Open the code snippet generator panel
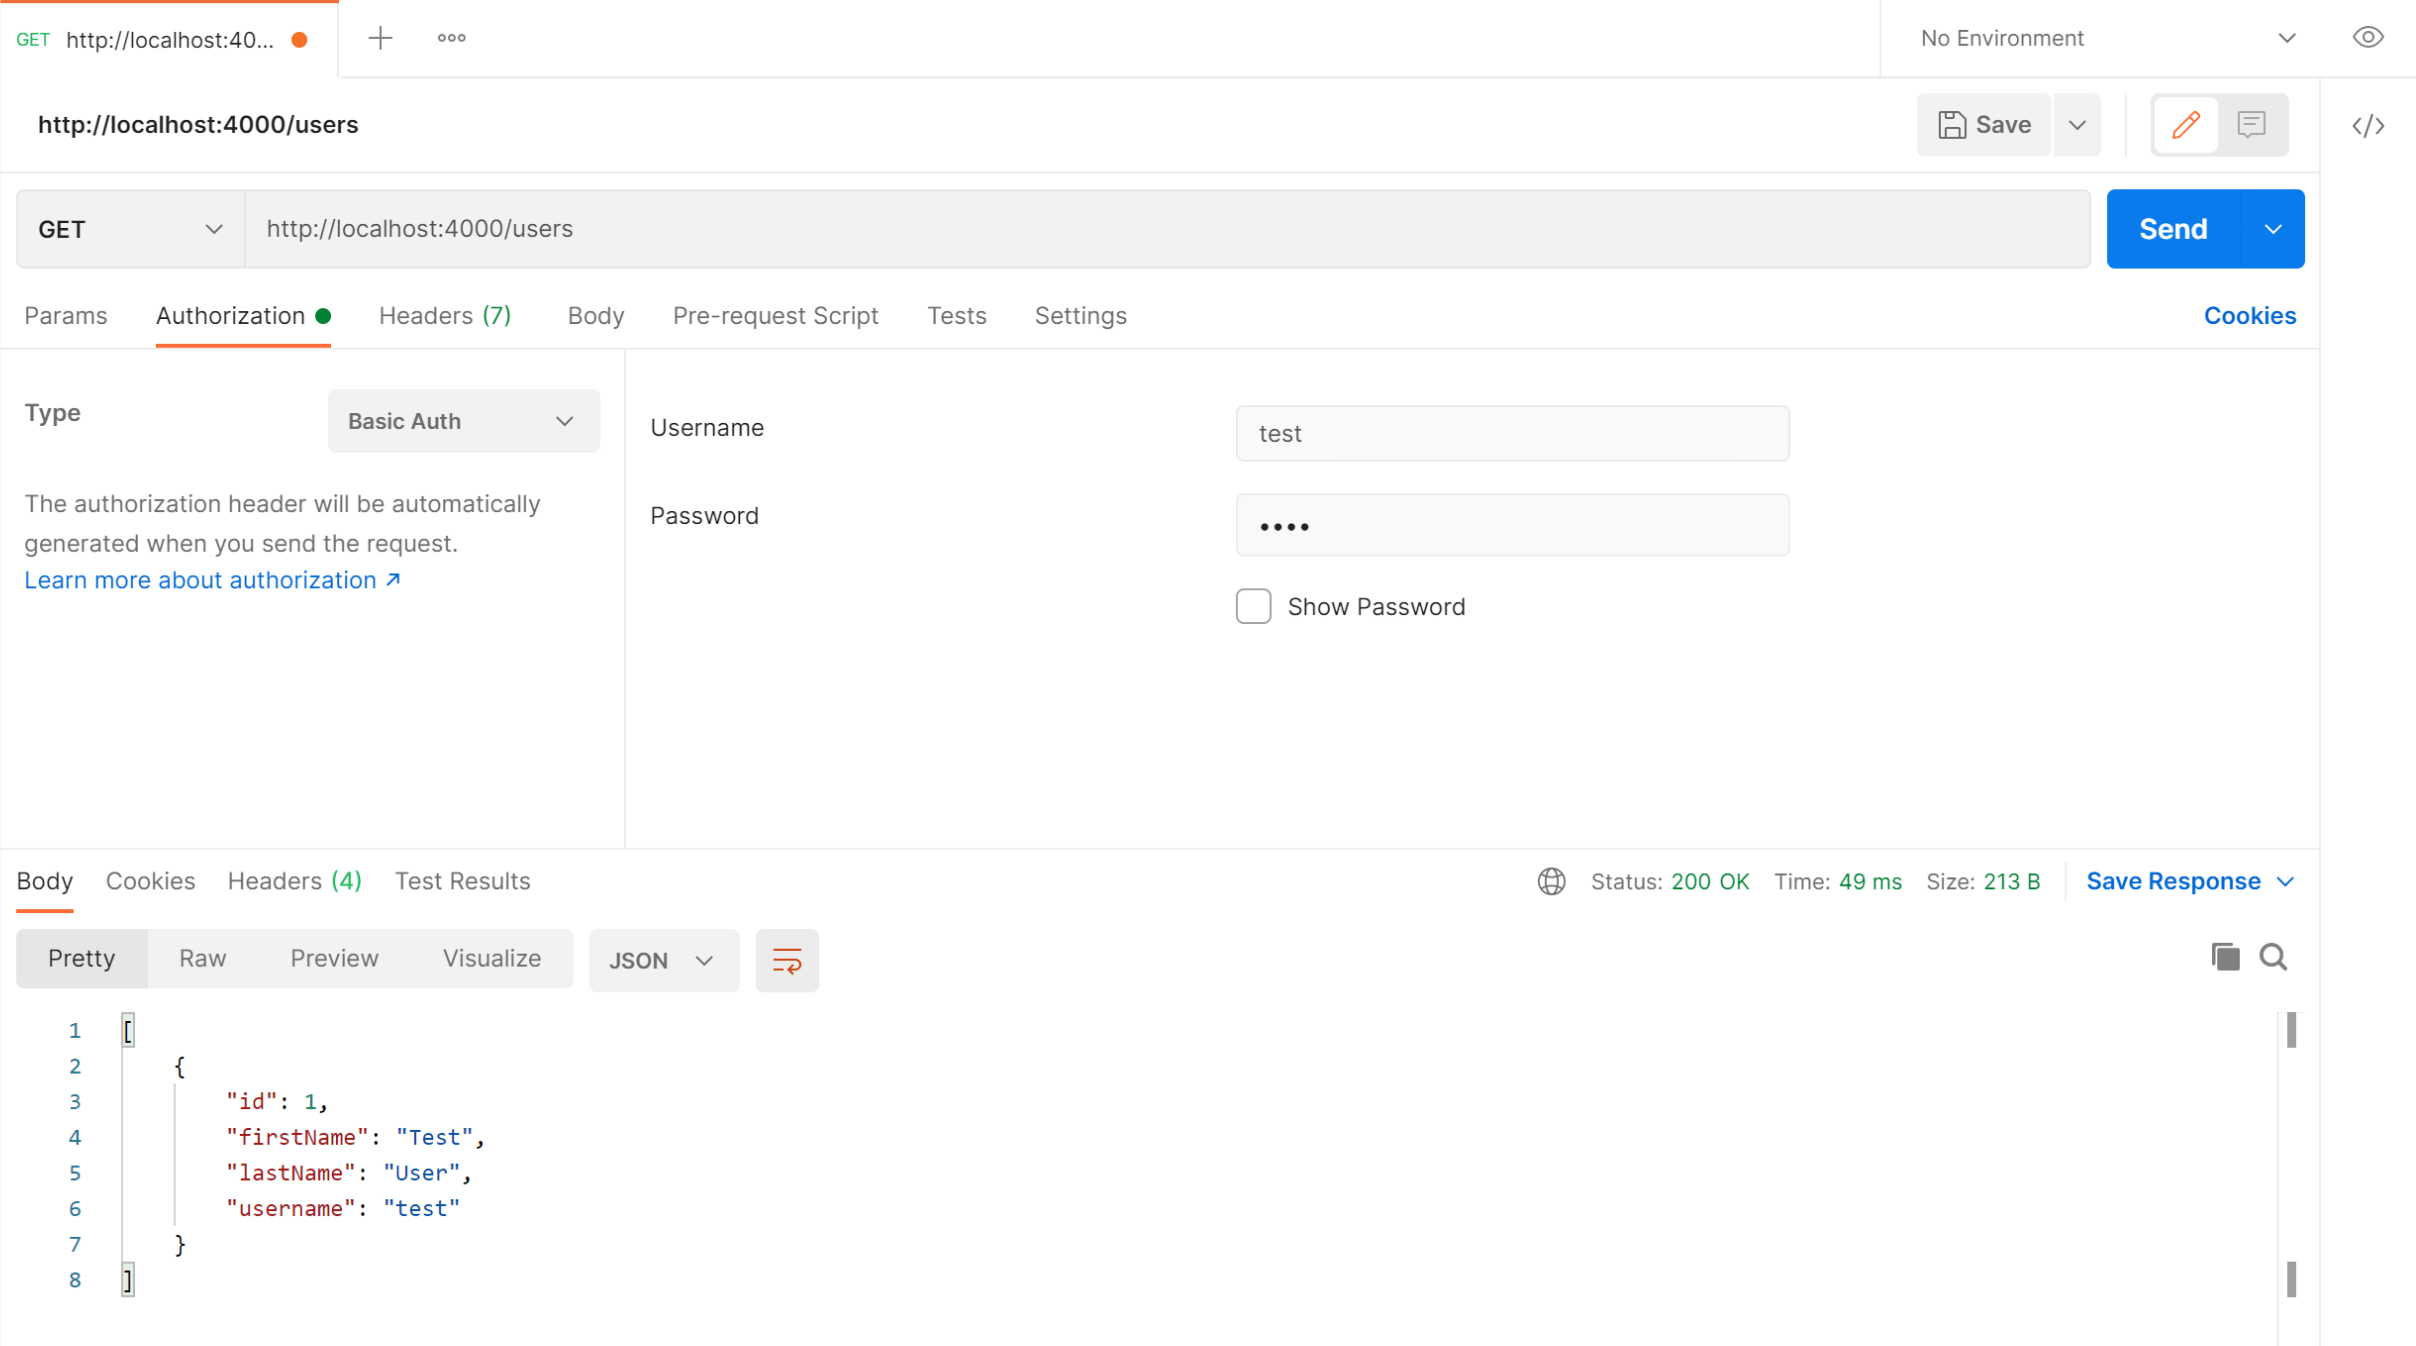Viewport: 2416px width, 1346px height. click(x=2369, y=125)
